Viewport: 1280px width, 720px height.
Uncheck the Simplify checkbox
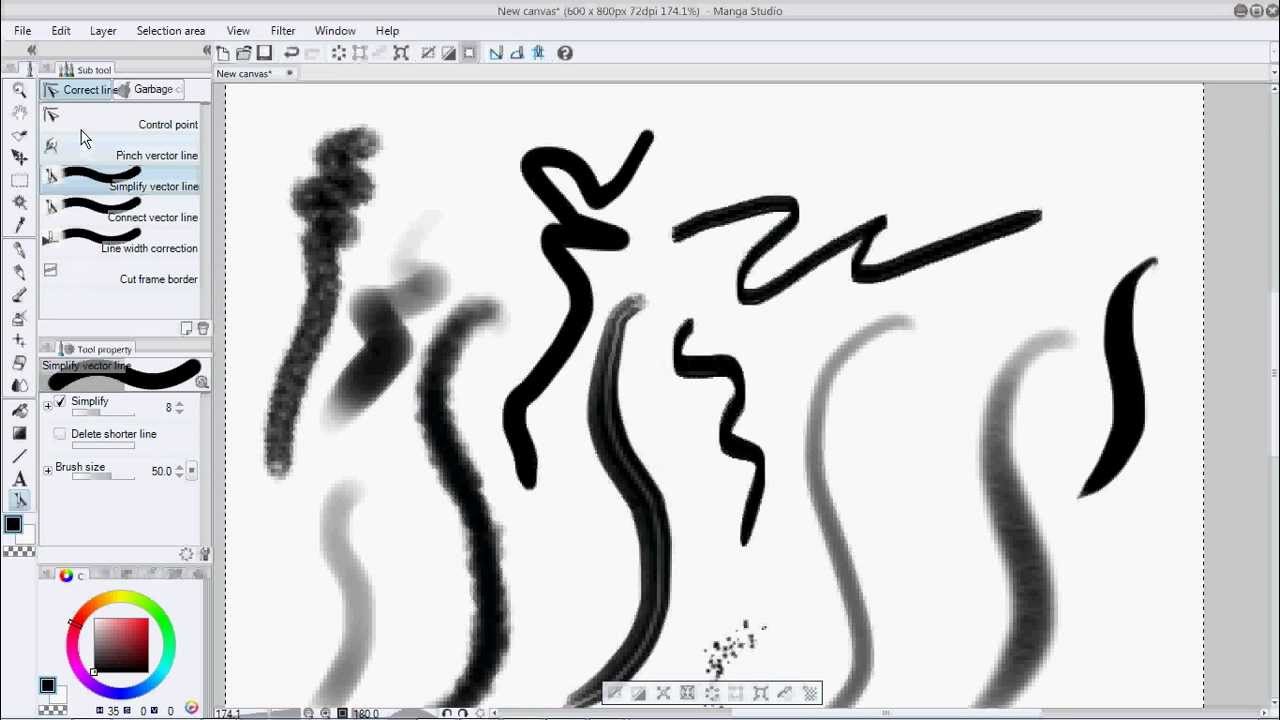(x=61, y=401)
